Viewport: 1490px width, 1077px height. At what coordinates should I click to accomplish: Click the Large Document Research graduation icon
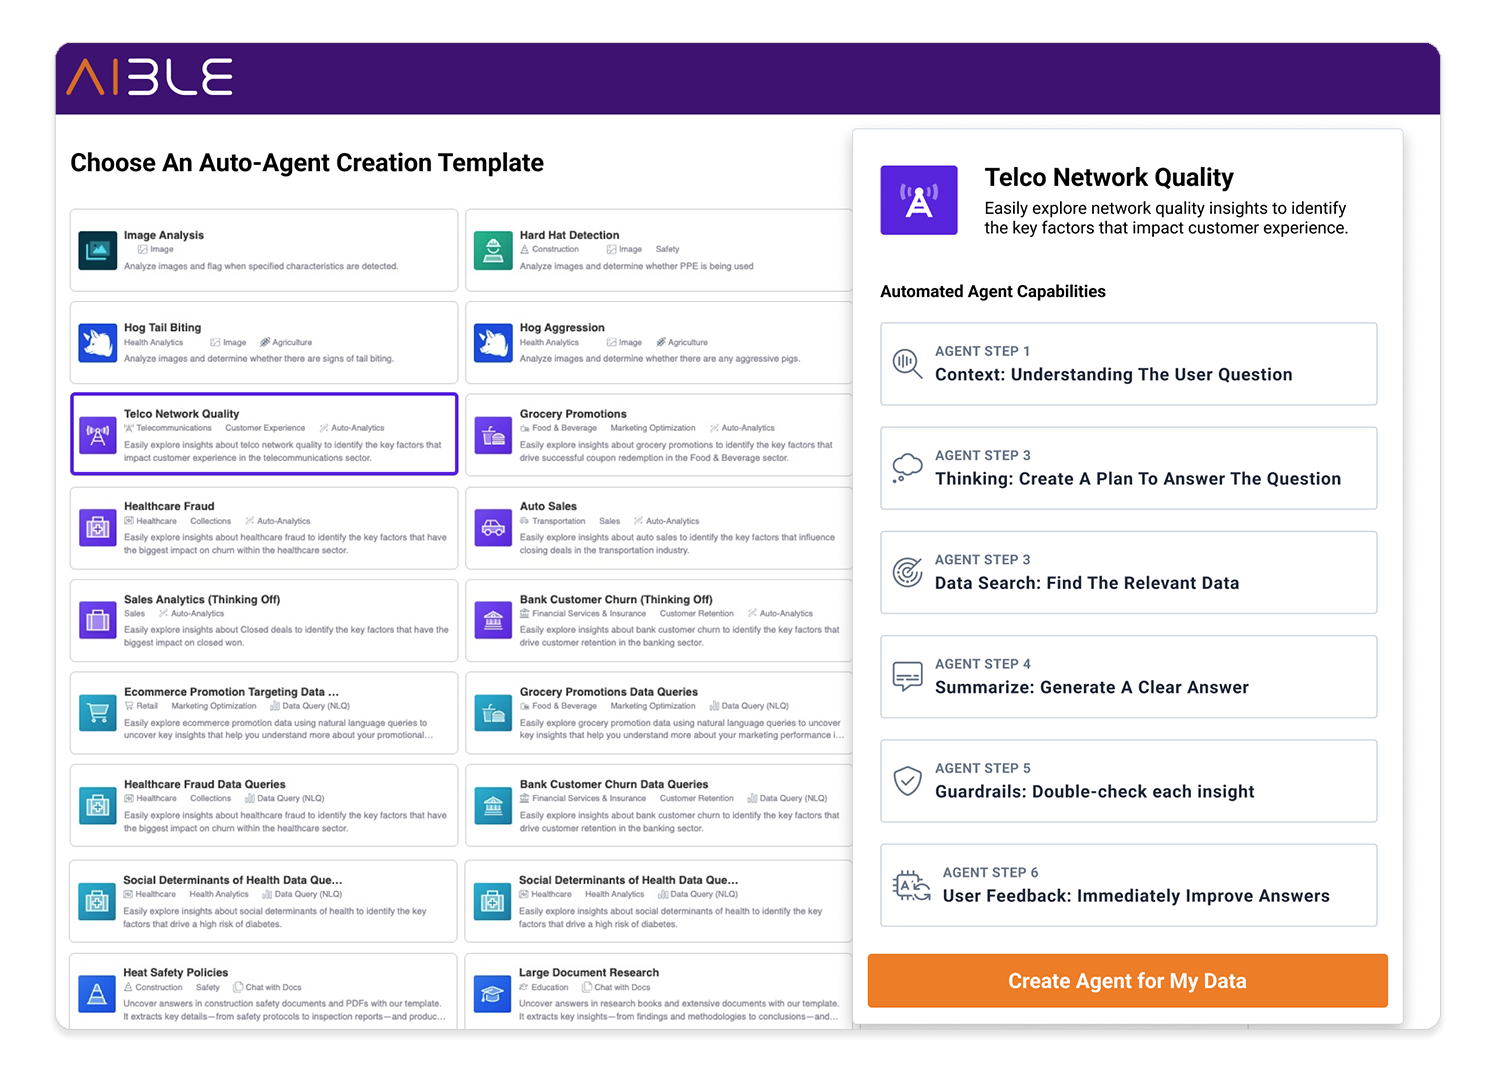click(492, 994)
